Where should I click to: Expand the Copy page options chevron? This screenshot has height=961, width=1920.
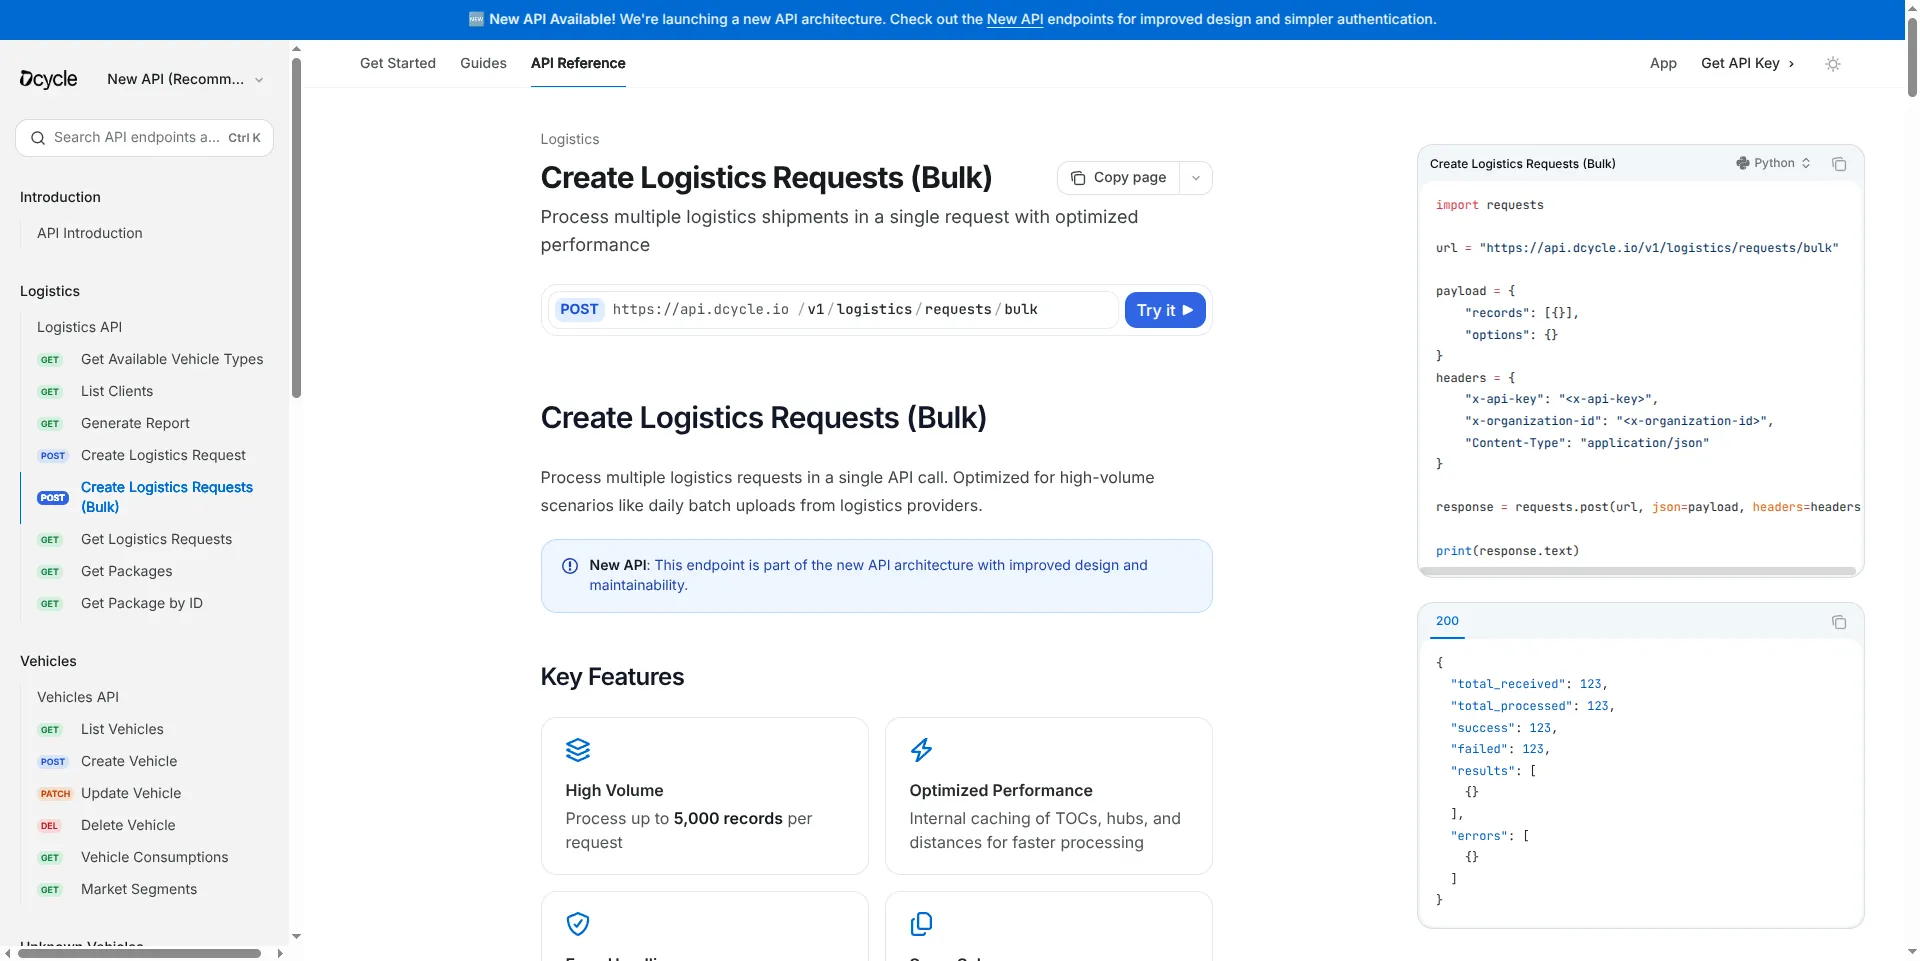point(1196,177)
